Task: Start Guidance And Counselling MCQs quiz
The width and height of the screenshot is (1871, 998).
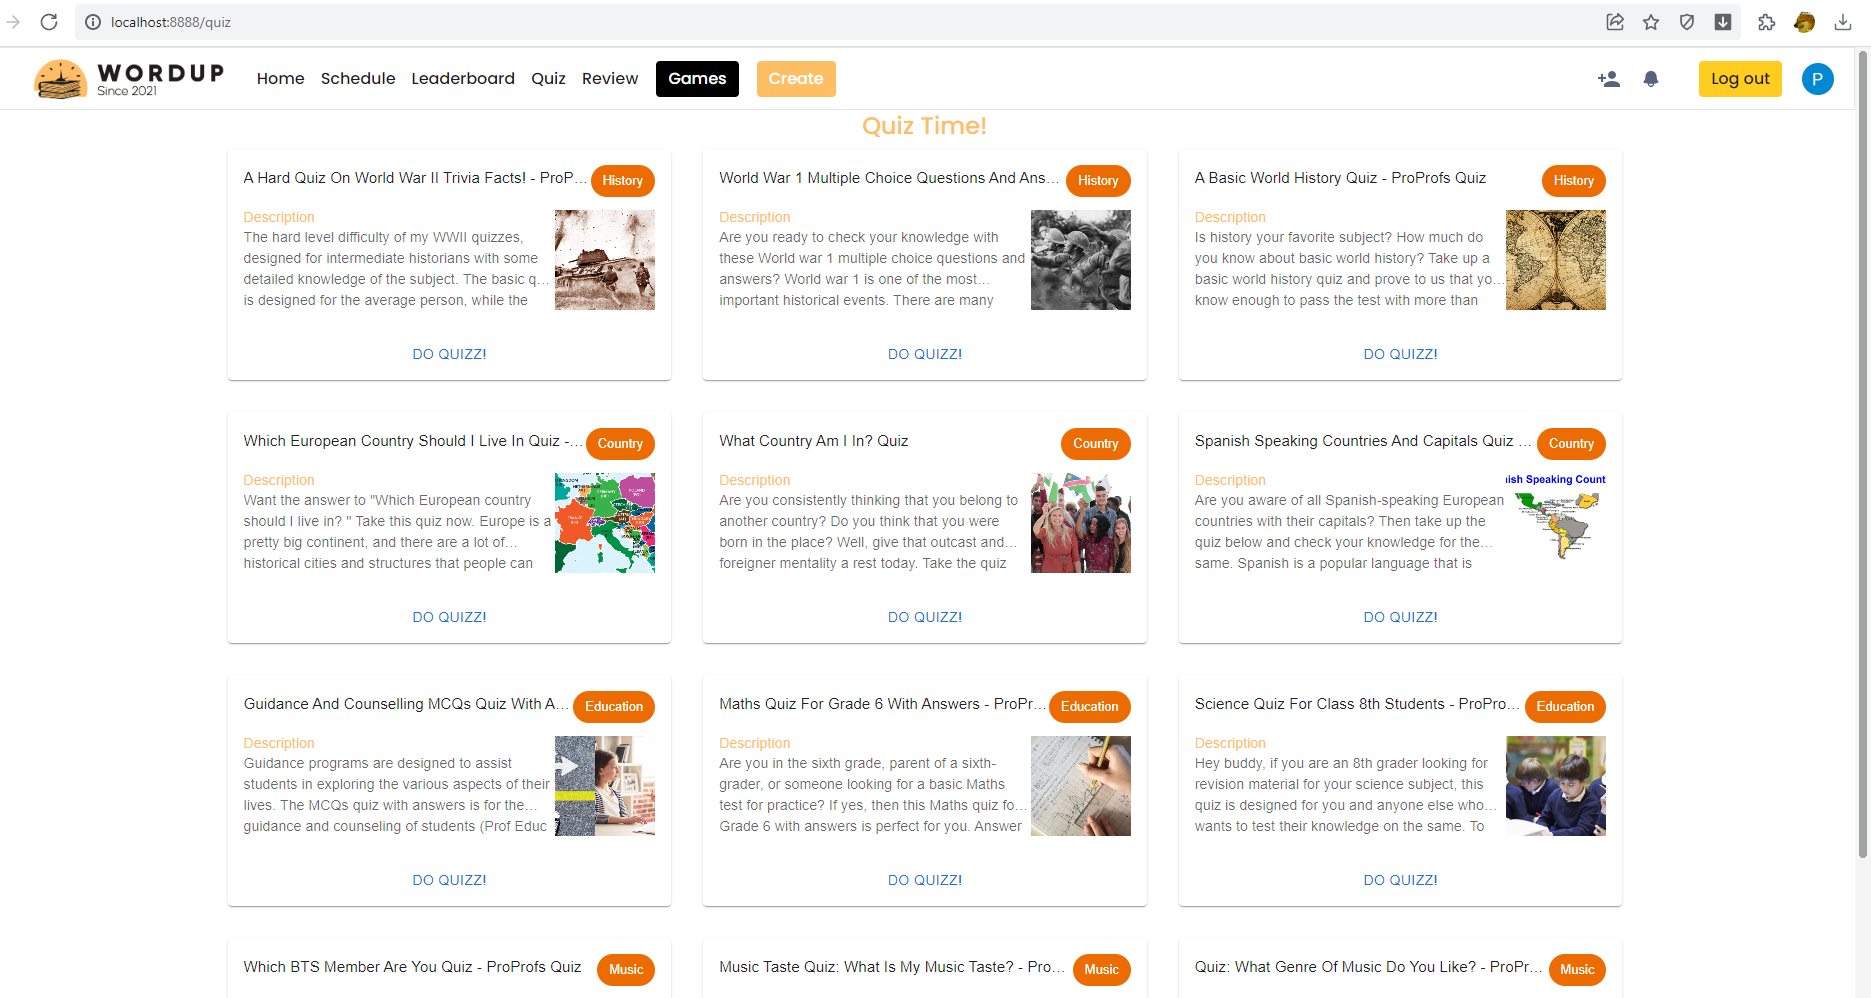Action: tap(449, 880)
